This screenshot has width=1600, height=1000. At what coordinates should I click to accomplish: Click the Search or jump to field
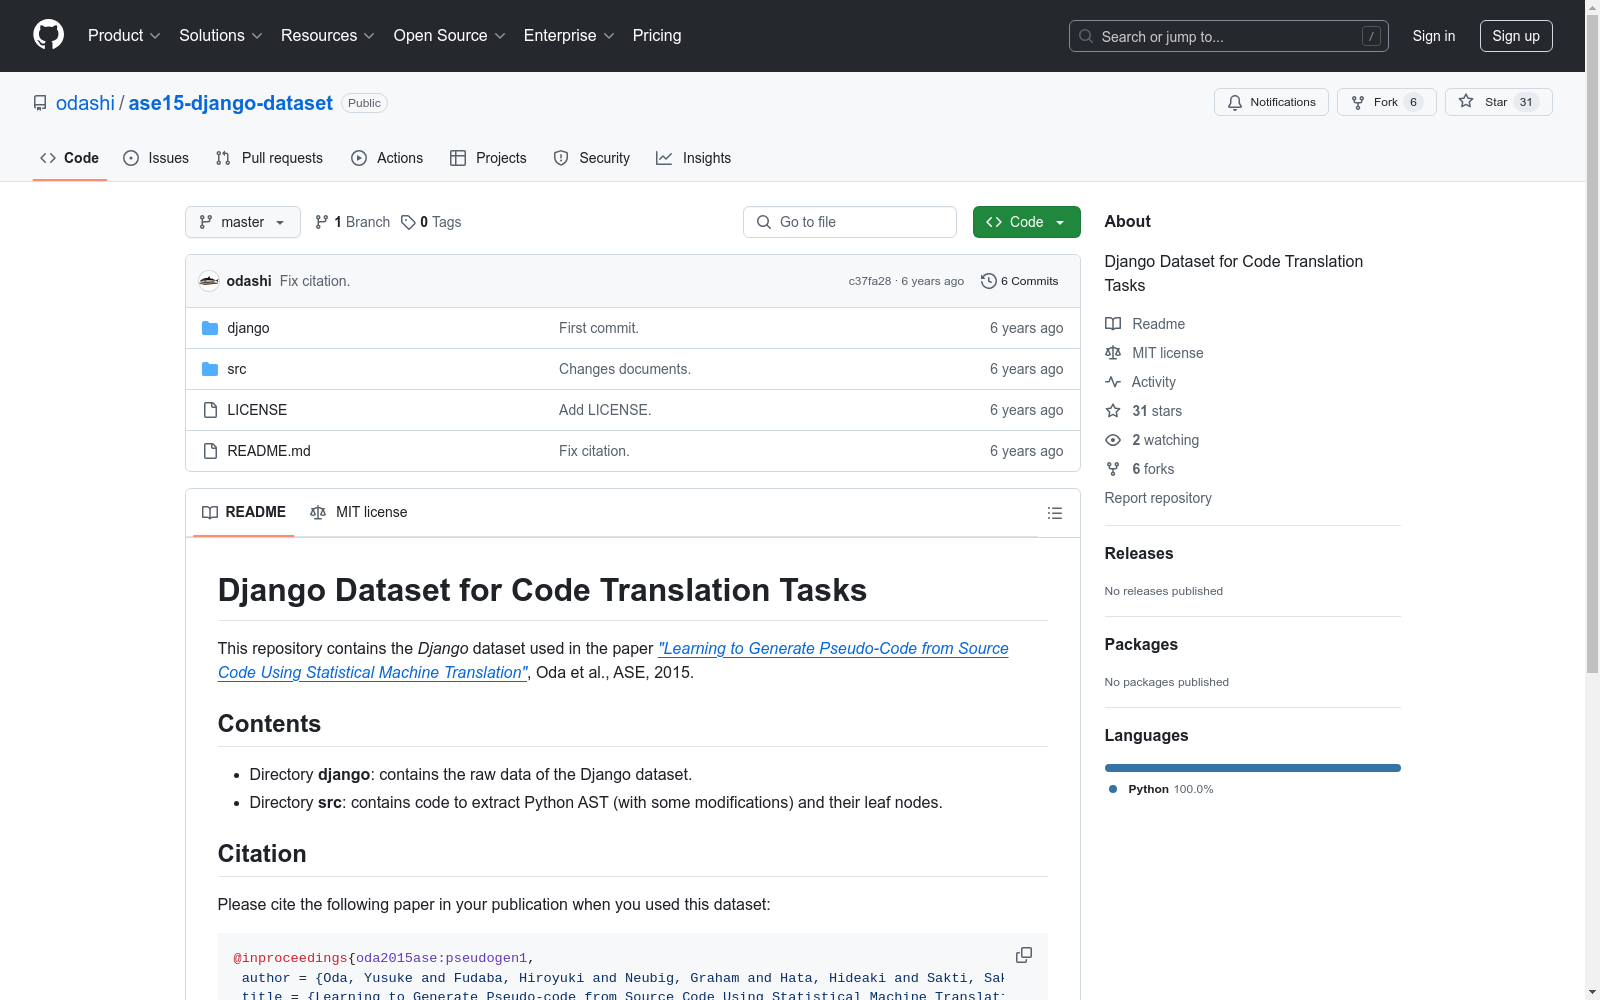point(1228,36)
